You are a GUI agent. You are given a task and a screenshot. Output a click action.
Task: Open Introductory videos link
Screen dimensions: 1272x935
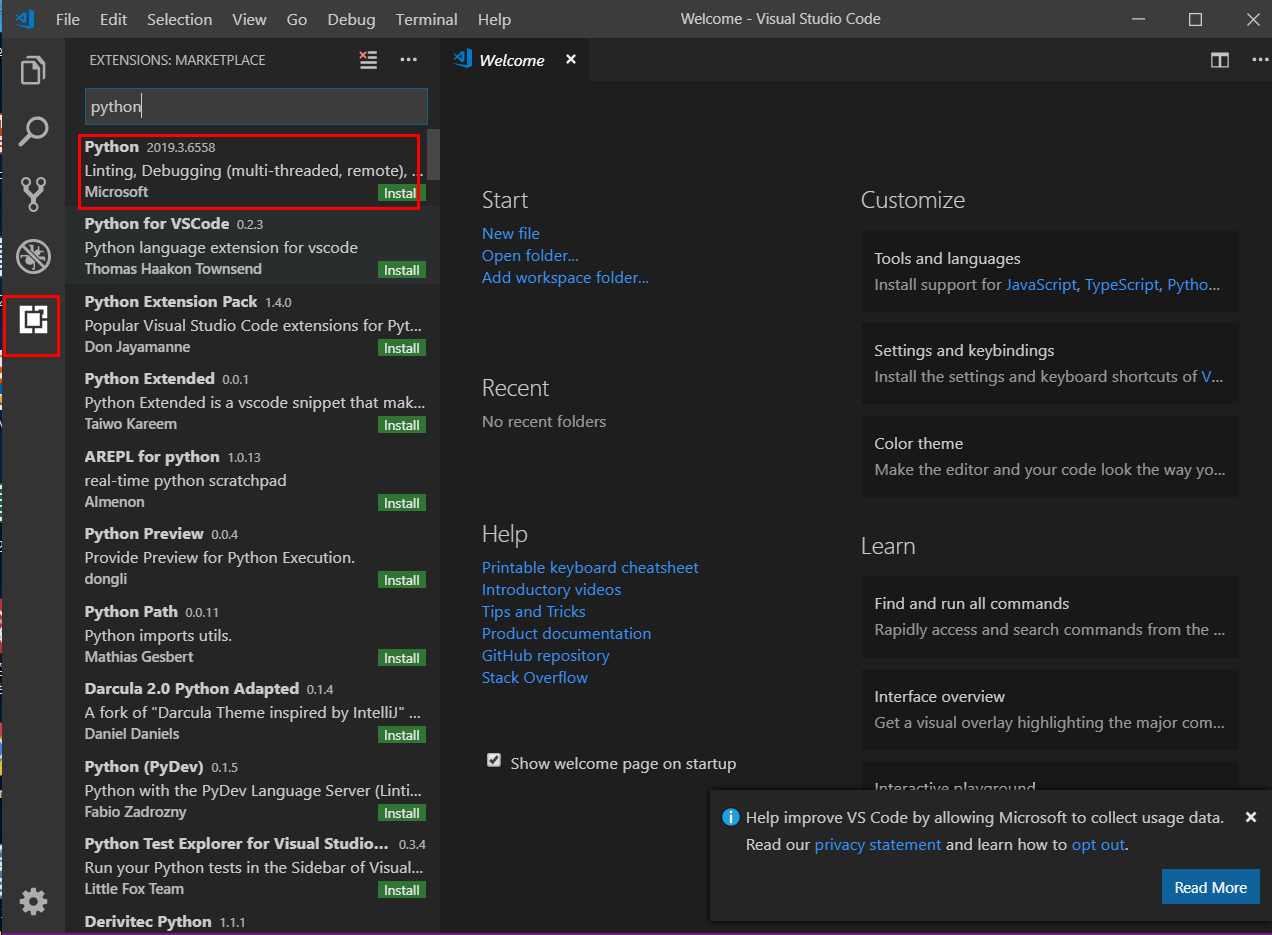(551, 589)
